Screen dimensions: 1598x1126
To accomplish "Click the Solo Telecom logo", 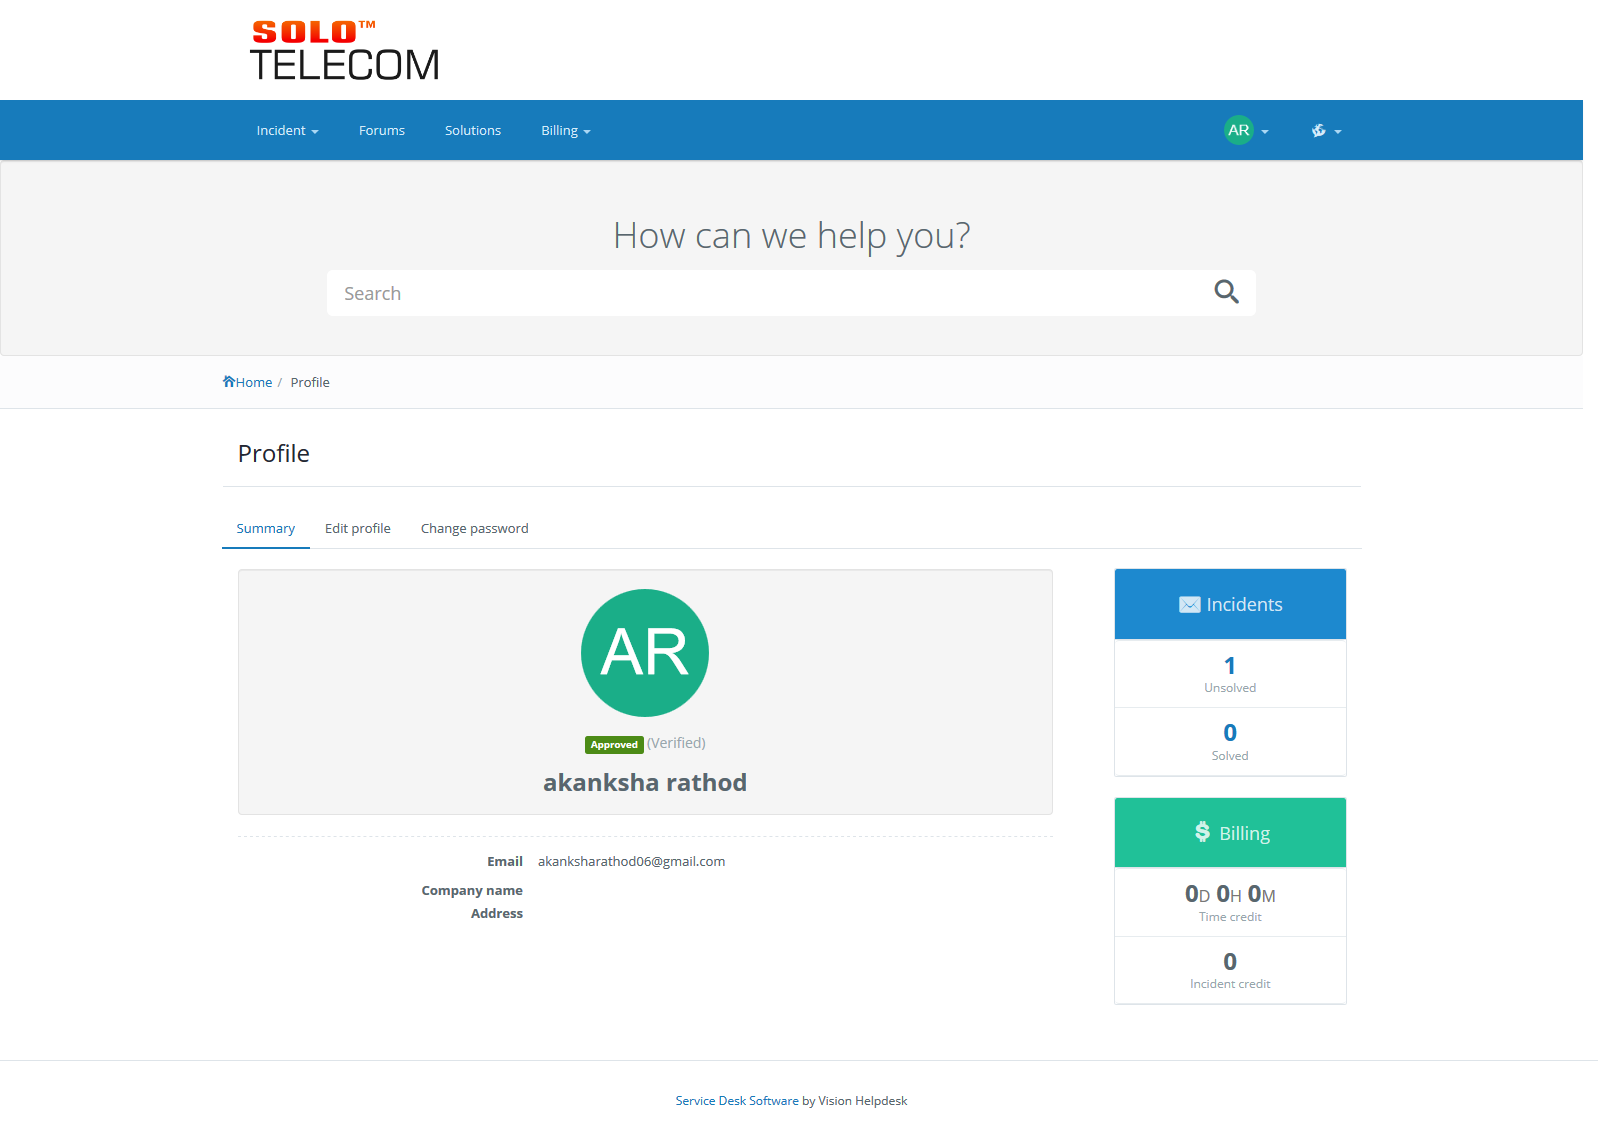I will [344, 51].
